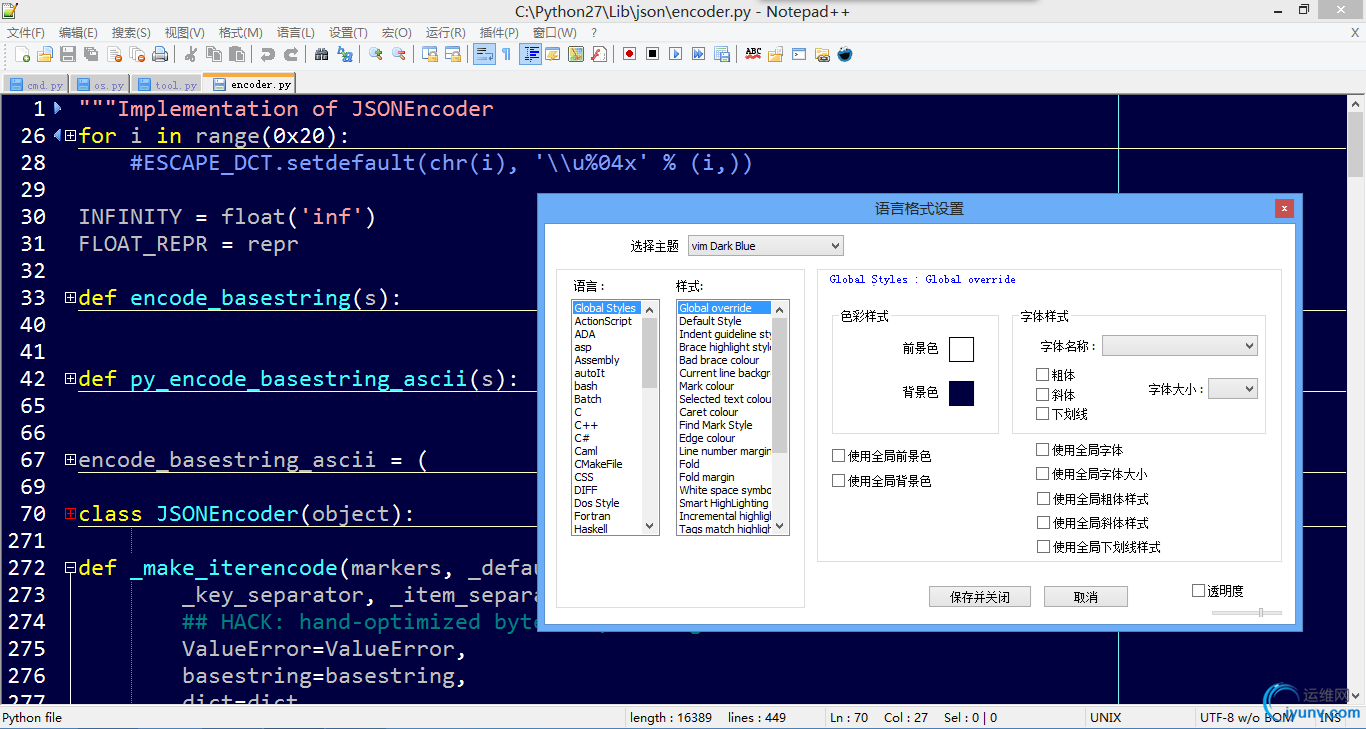Open the Replace toolbar icon
Image resolution: width=1366 pixels, height=729 pixels.
tap(345, 54)
